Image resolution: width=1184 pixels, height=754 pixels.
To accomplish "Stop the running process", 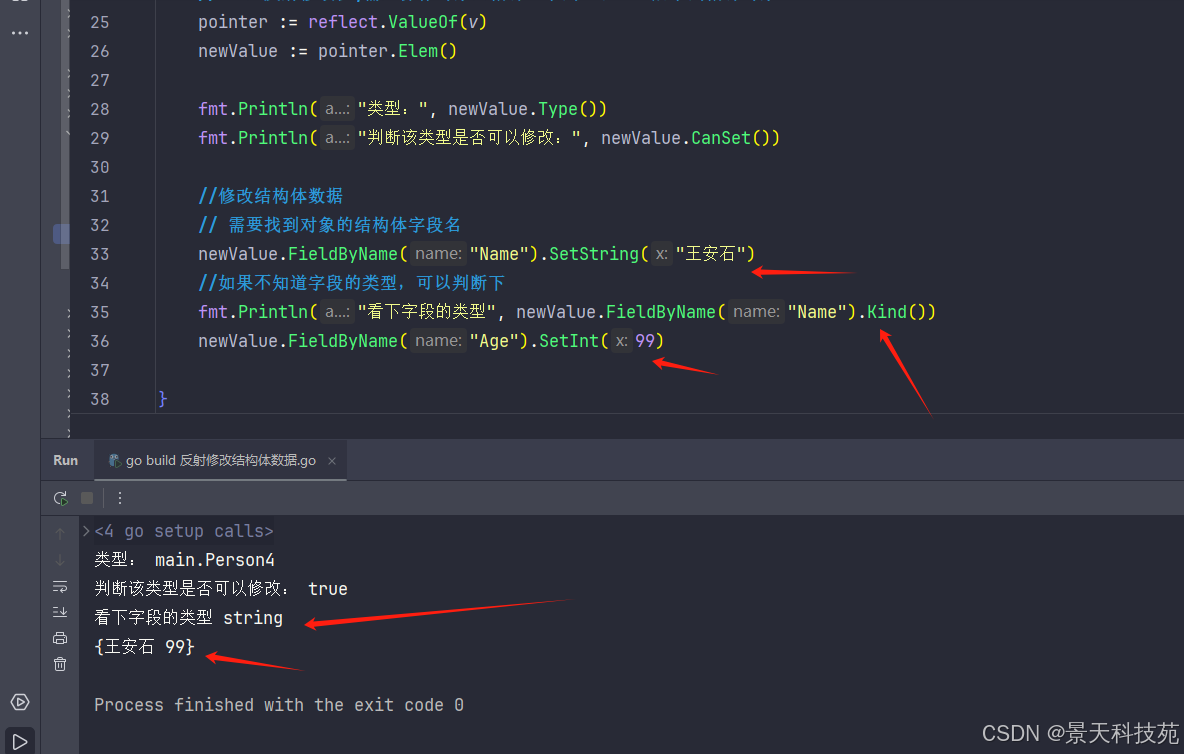I will click(87, 498).
